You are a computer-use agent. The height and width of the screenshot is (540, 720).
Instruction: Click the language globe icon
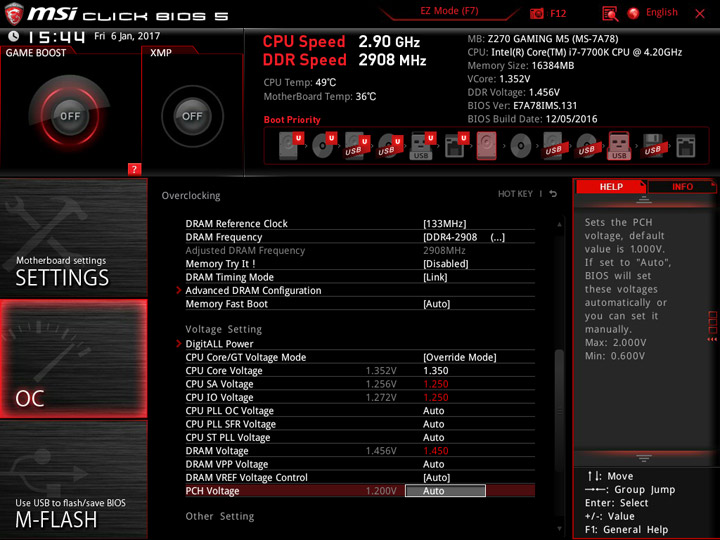tap(633, 13)
